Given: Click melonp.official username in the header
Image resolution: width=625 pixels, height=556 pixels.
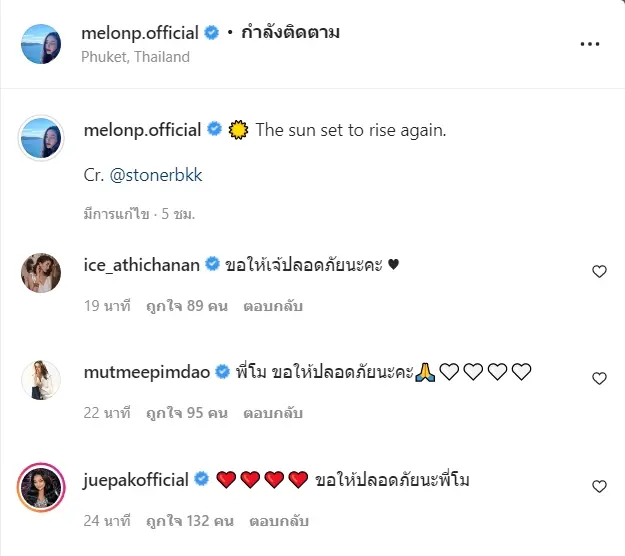Looking at the screenshot, I should 139,33.
